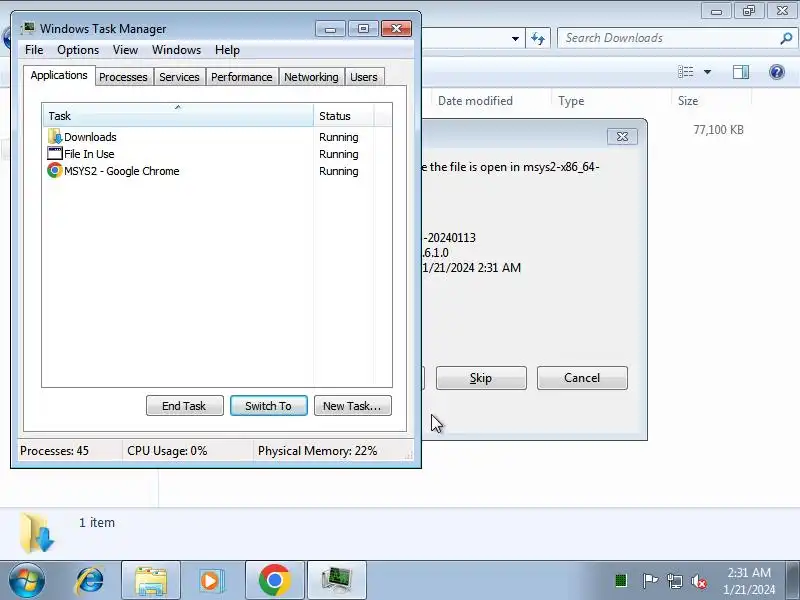
Task: Sort Explorer by Type column
Action: pos(611,101)
